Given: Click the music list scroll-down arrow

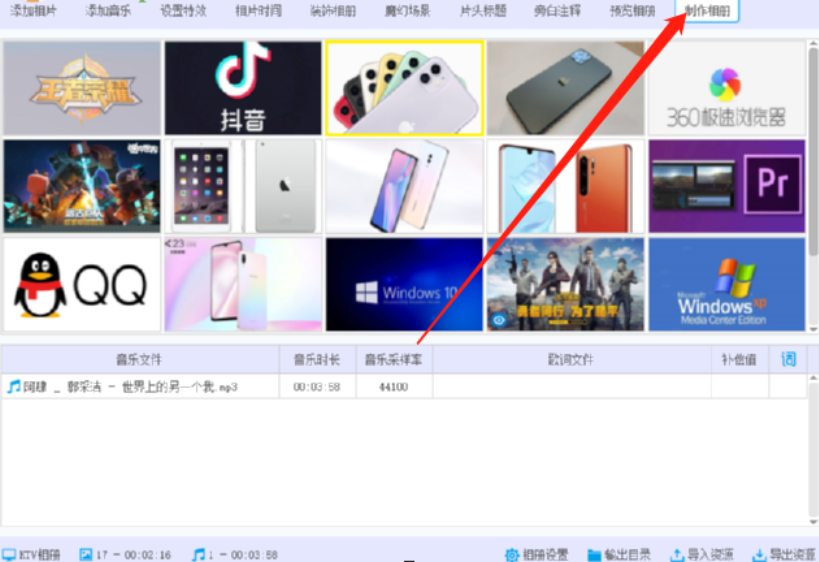Looking at the screenshot, I should 813,521.
